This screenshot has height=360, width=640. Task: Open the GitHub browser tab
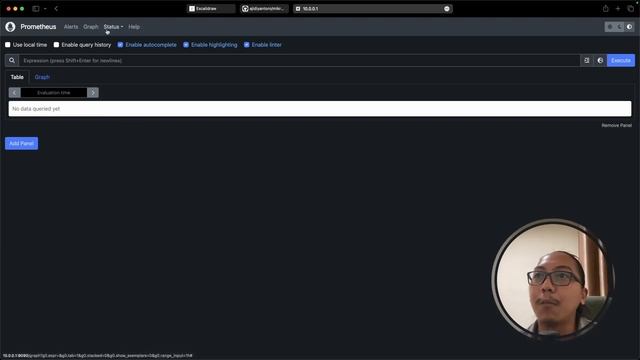[x=264, y=9]
